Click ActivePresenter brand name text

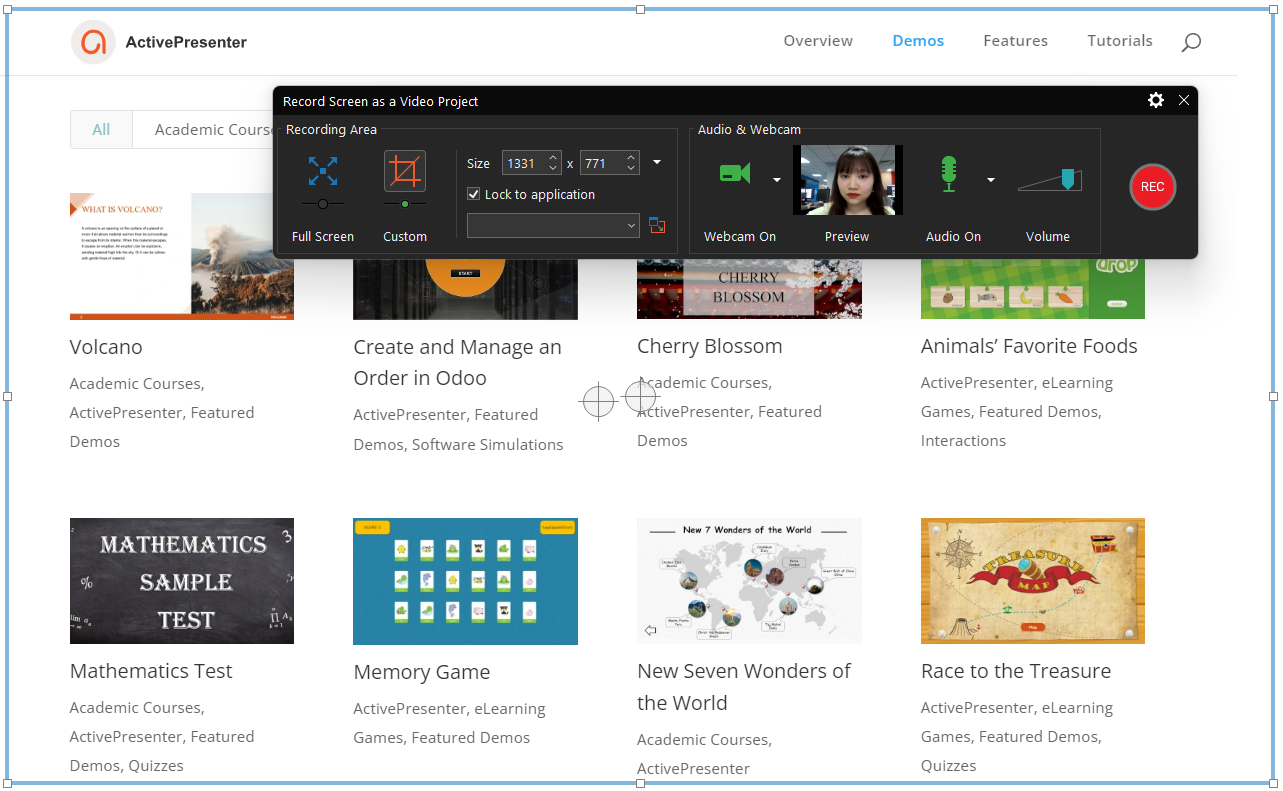pyautogui.click(x=186, y=42)
